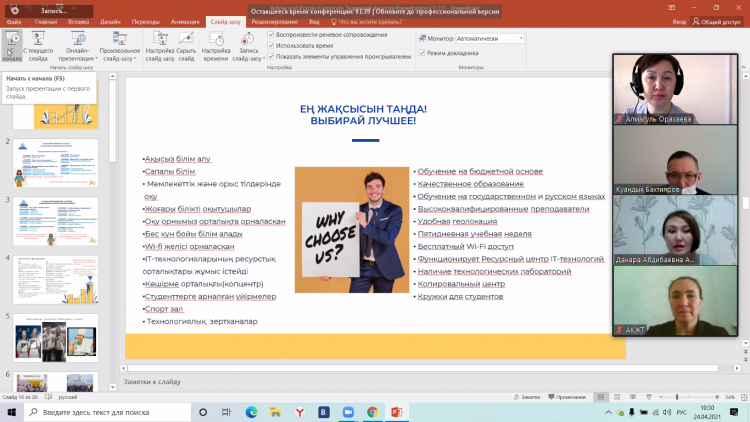Image resolution: width=750 pixels, height=422 pixels.
Task: Toggle the play narrations checkbox
Action: click(x=272, y=35)
